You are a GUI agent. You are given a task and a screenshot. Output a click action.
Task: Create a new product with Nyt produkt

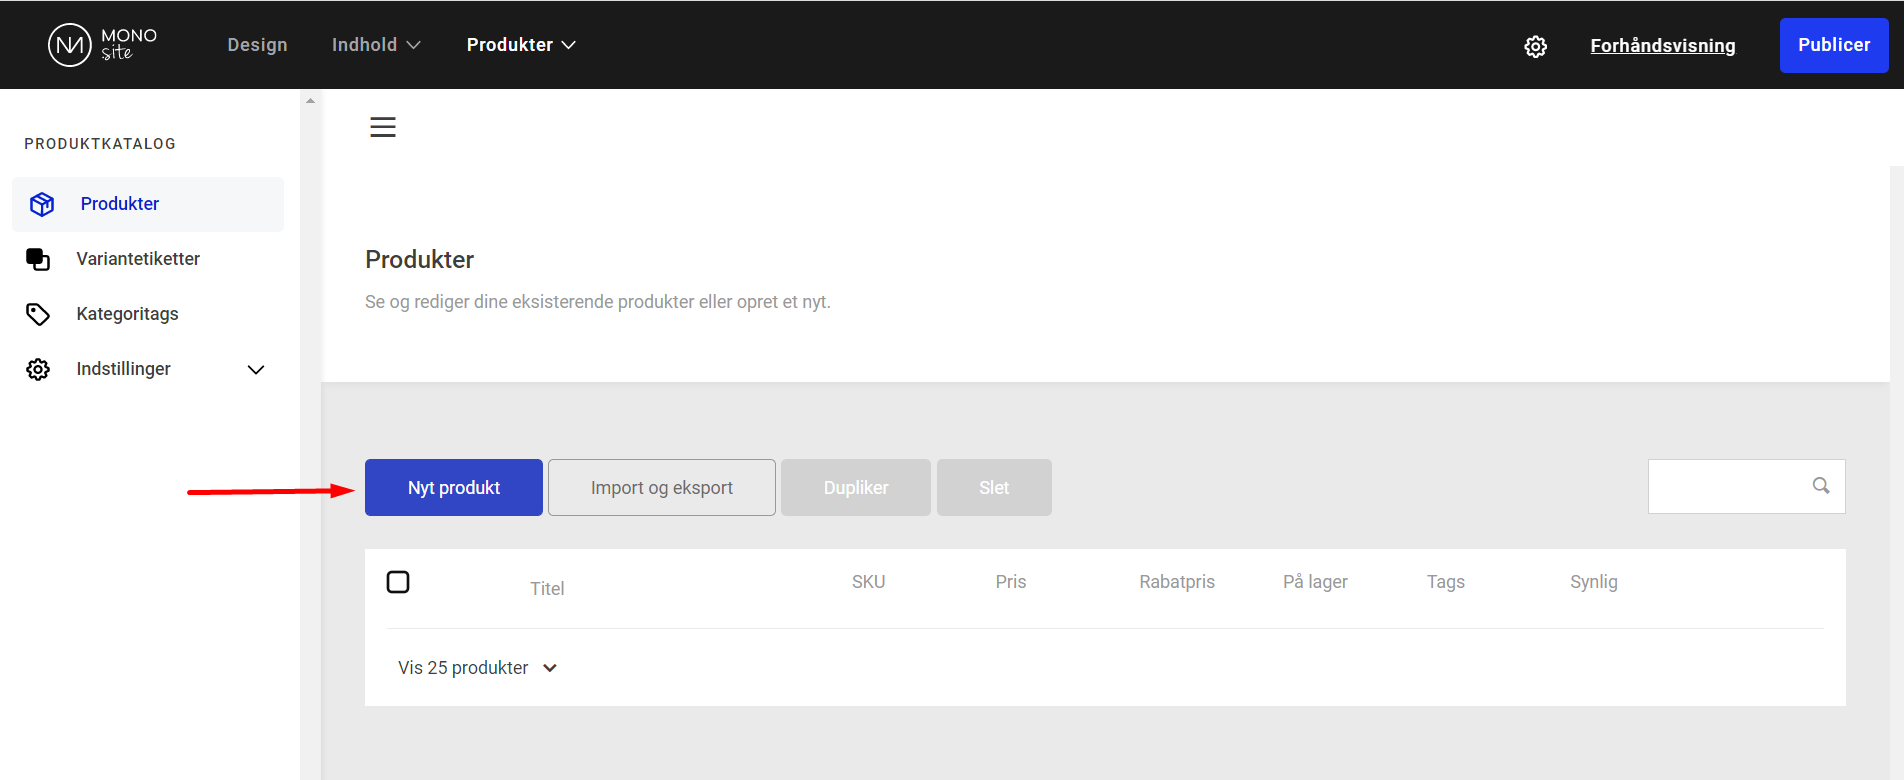(x=453, y=487)
